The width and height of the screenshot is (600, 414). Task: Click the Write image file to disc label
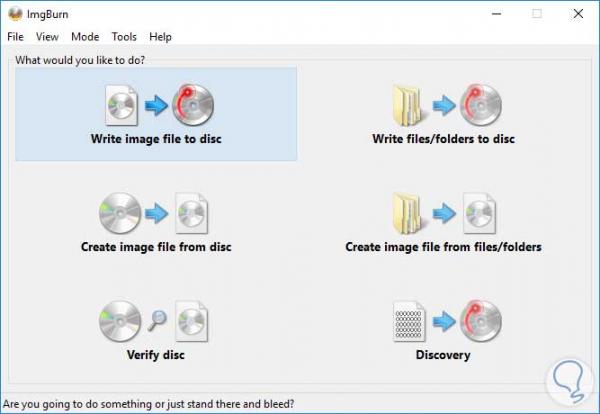click(x=156, y=139)
